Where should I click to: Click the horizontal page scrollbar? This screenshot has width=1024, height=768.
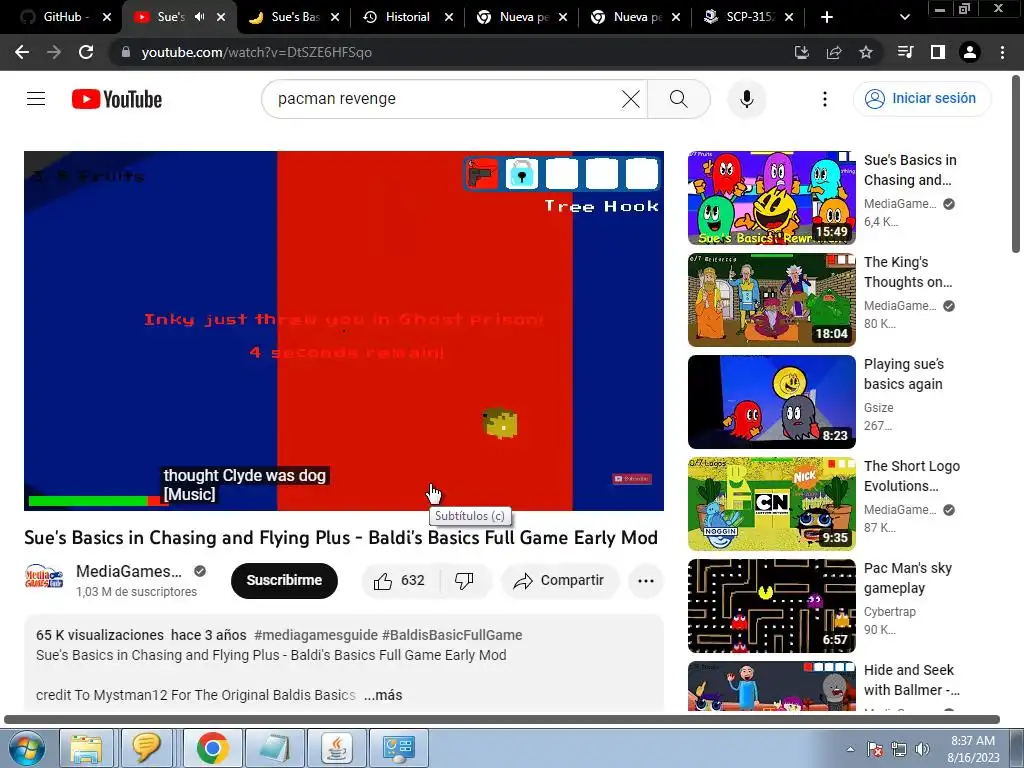[502, 720]
